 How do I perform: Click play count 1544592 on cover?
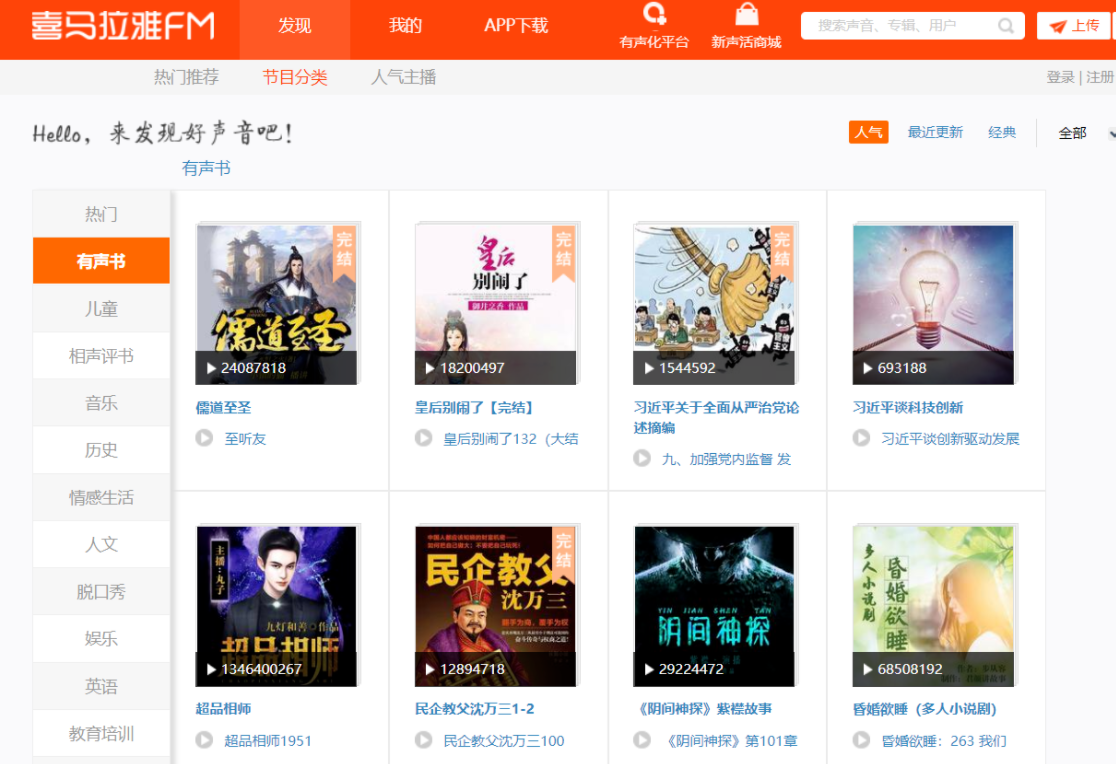pyautogui.click(x=680, y=368)
